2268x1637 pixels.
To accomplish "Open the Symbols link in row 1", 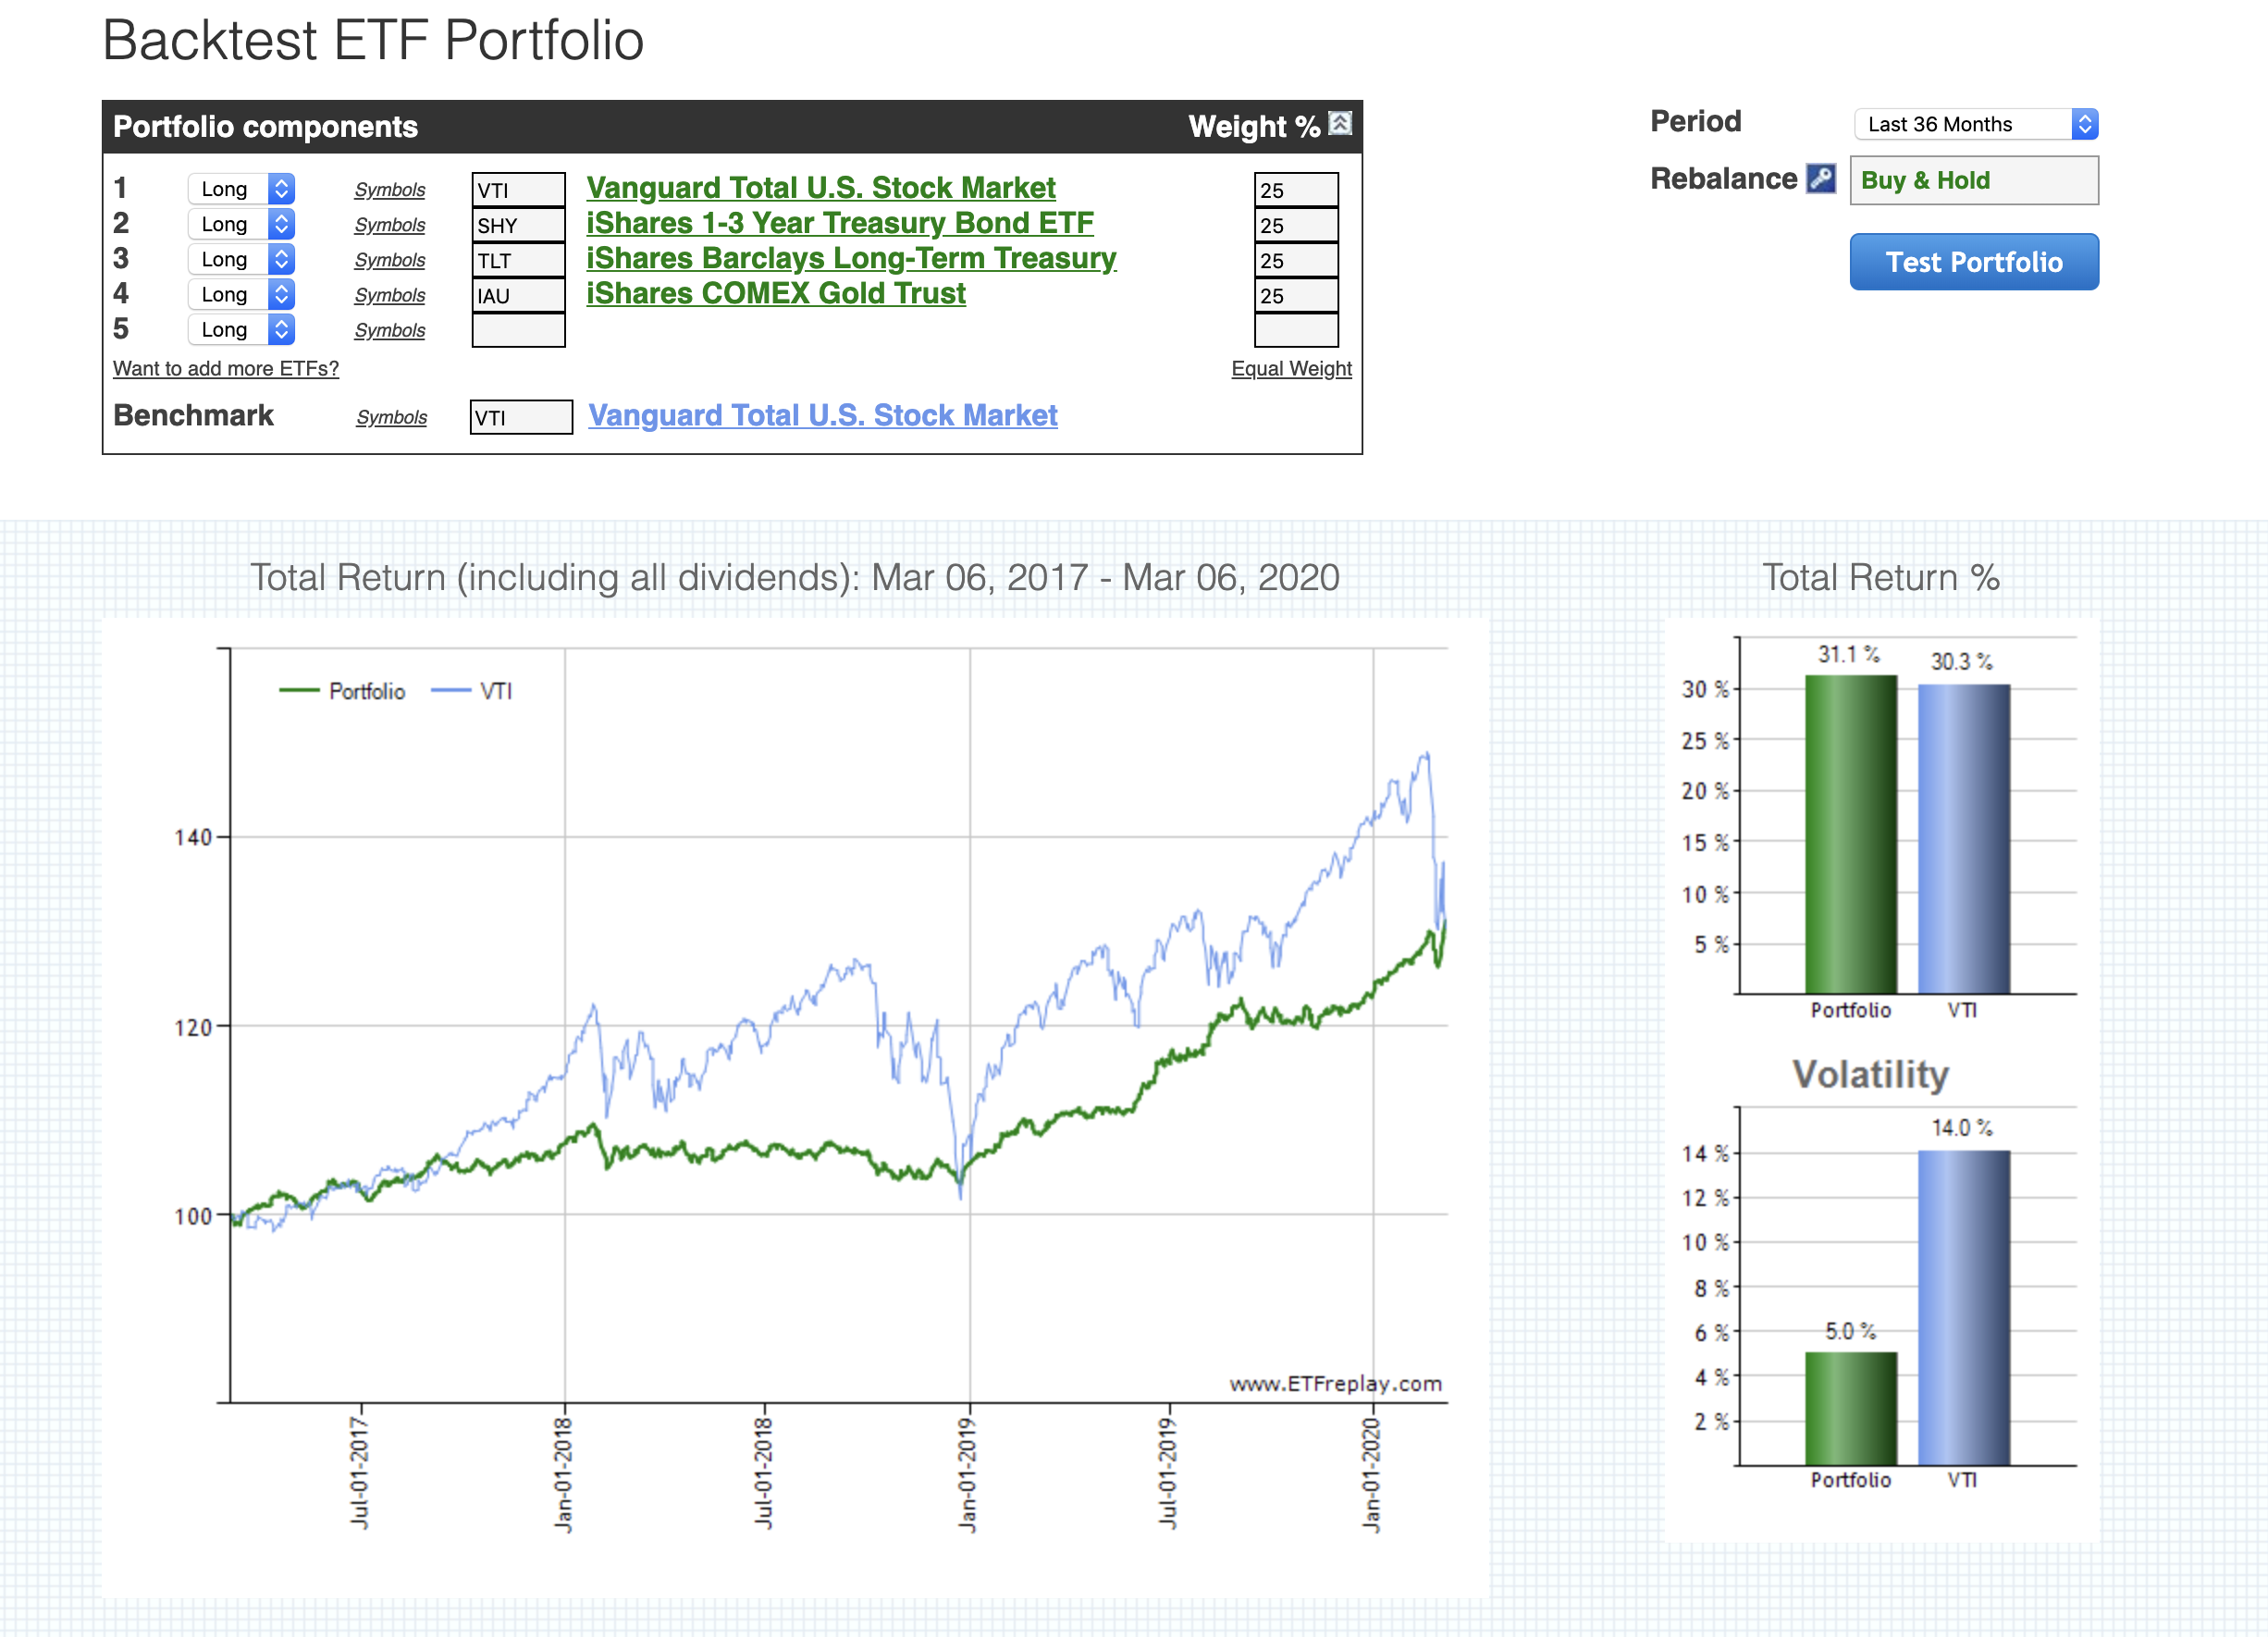I will [390, 190].
